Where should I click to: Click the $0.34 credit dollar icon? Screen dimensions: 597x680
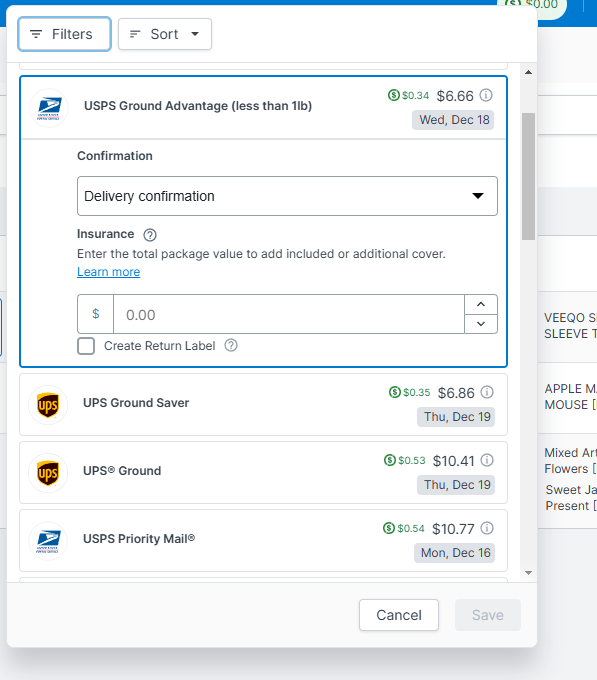(x=394, y=95)
